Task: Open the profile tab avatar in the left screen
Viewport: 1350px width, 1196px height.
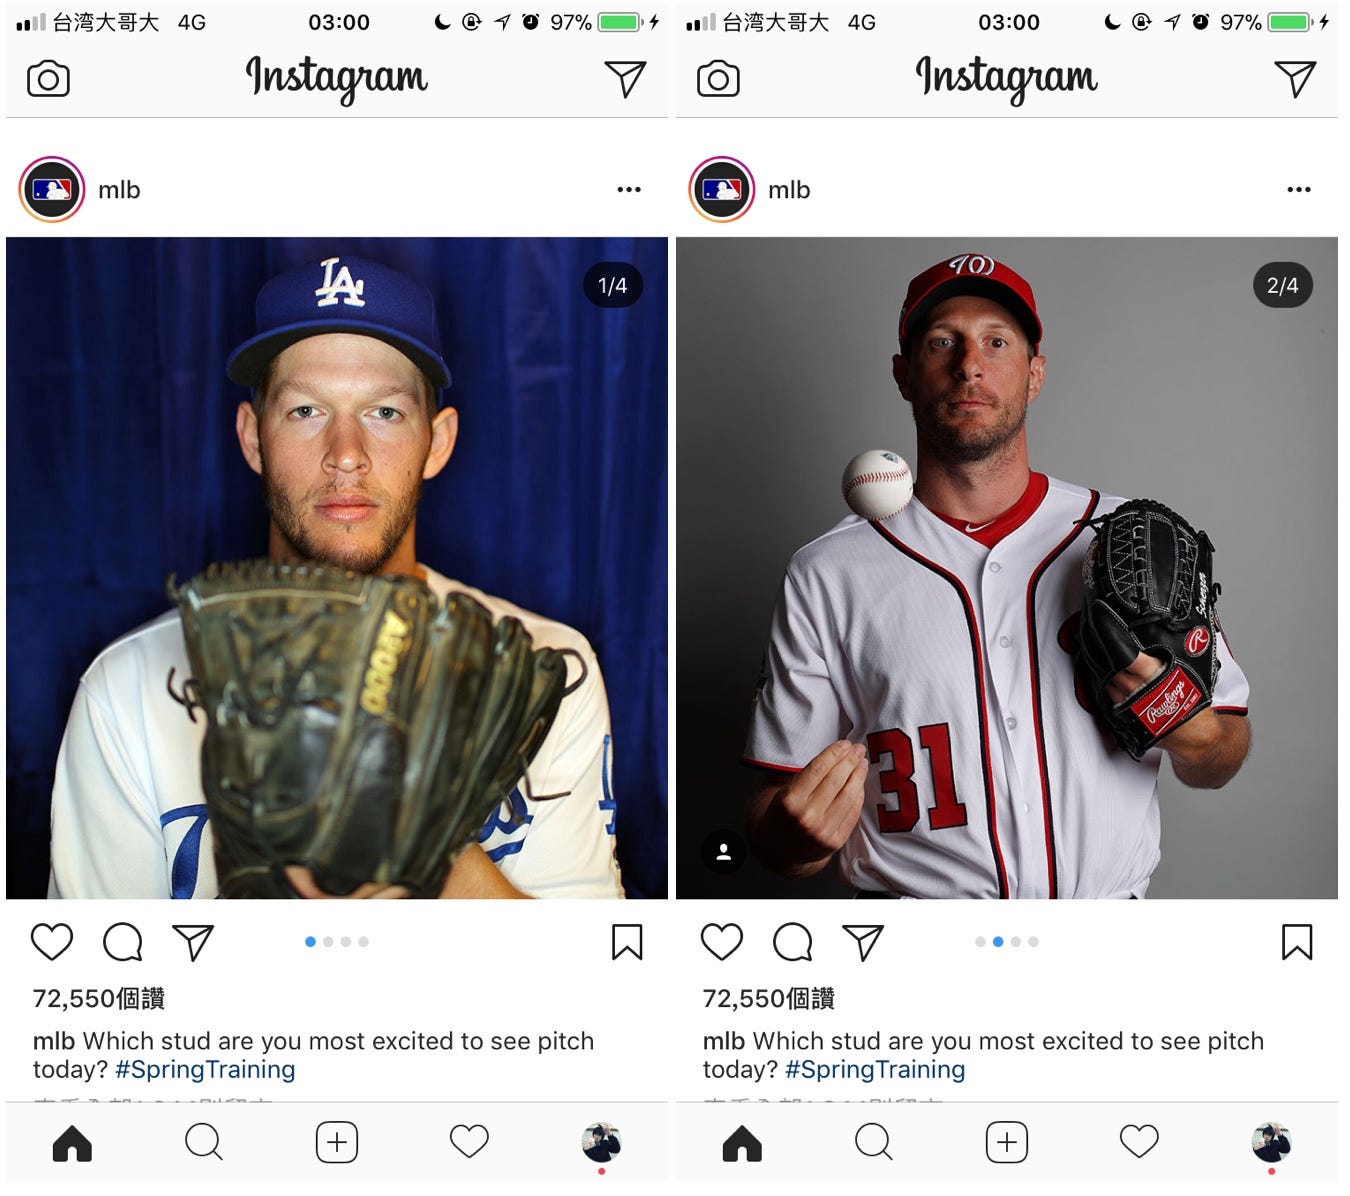Action: pyautogui.click(x=602, y=1142)
